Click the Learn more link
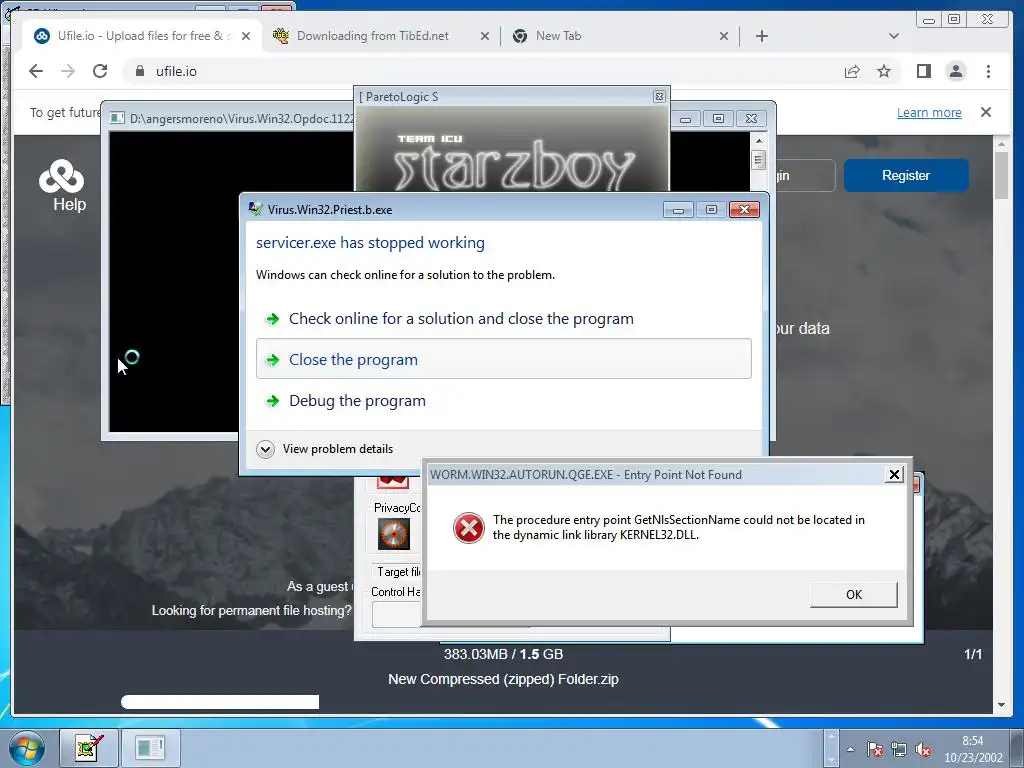Viewport: 1024px width, 768px height. [x=929, y=112]
